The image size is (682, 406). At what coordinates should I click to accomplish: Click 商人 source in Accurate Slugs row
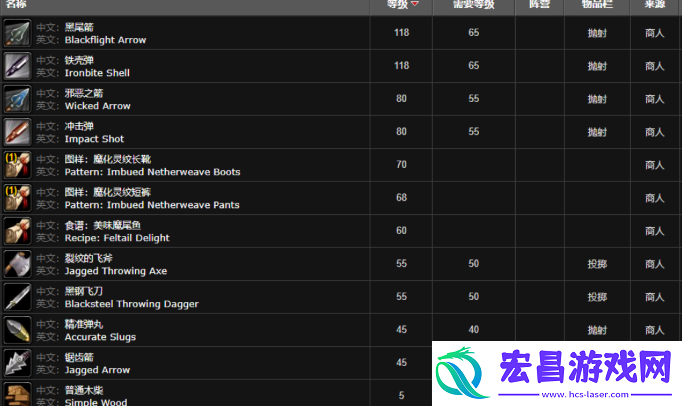click(655, 330)
